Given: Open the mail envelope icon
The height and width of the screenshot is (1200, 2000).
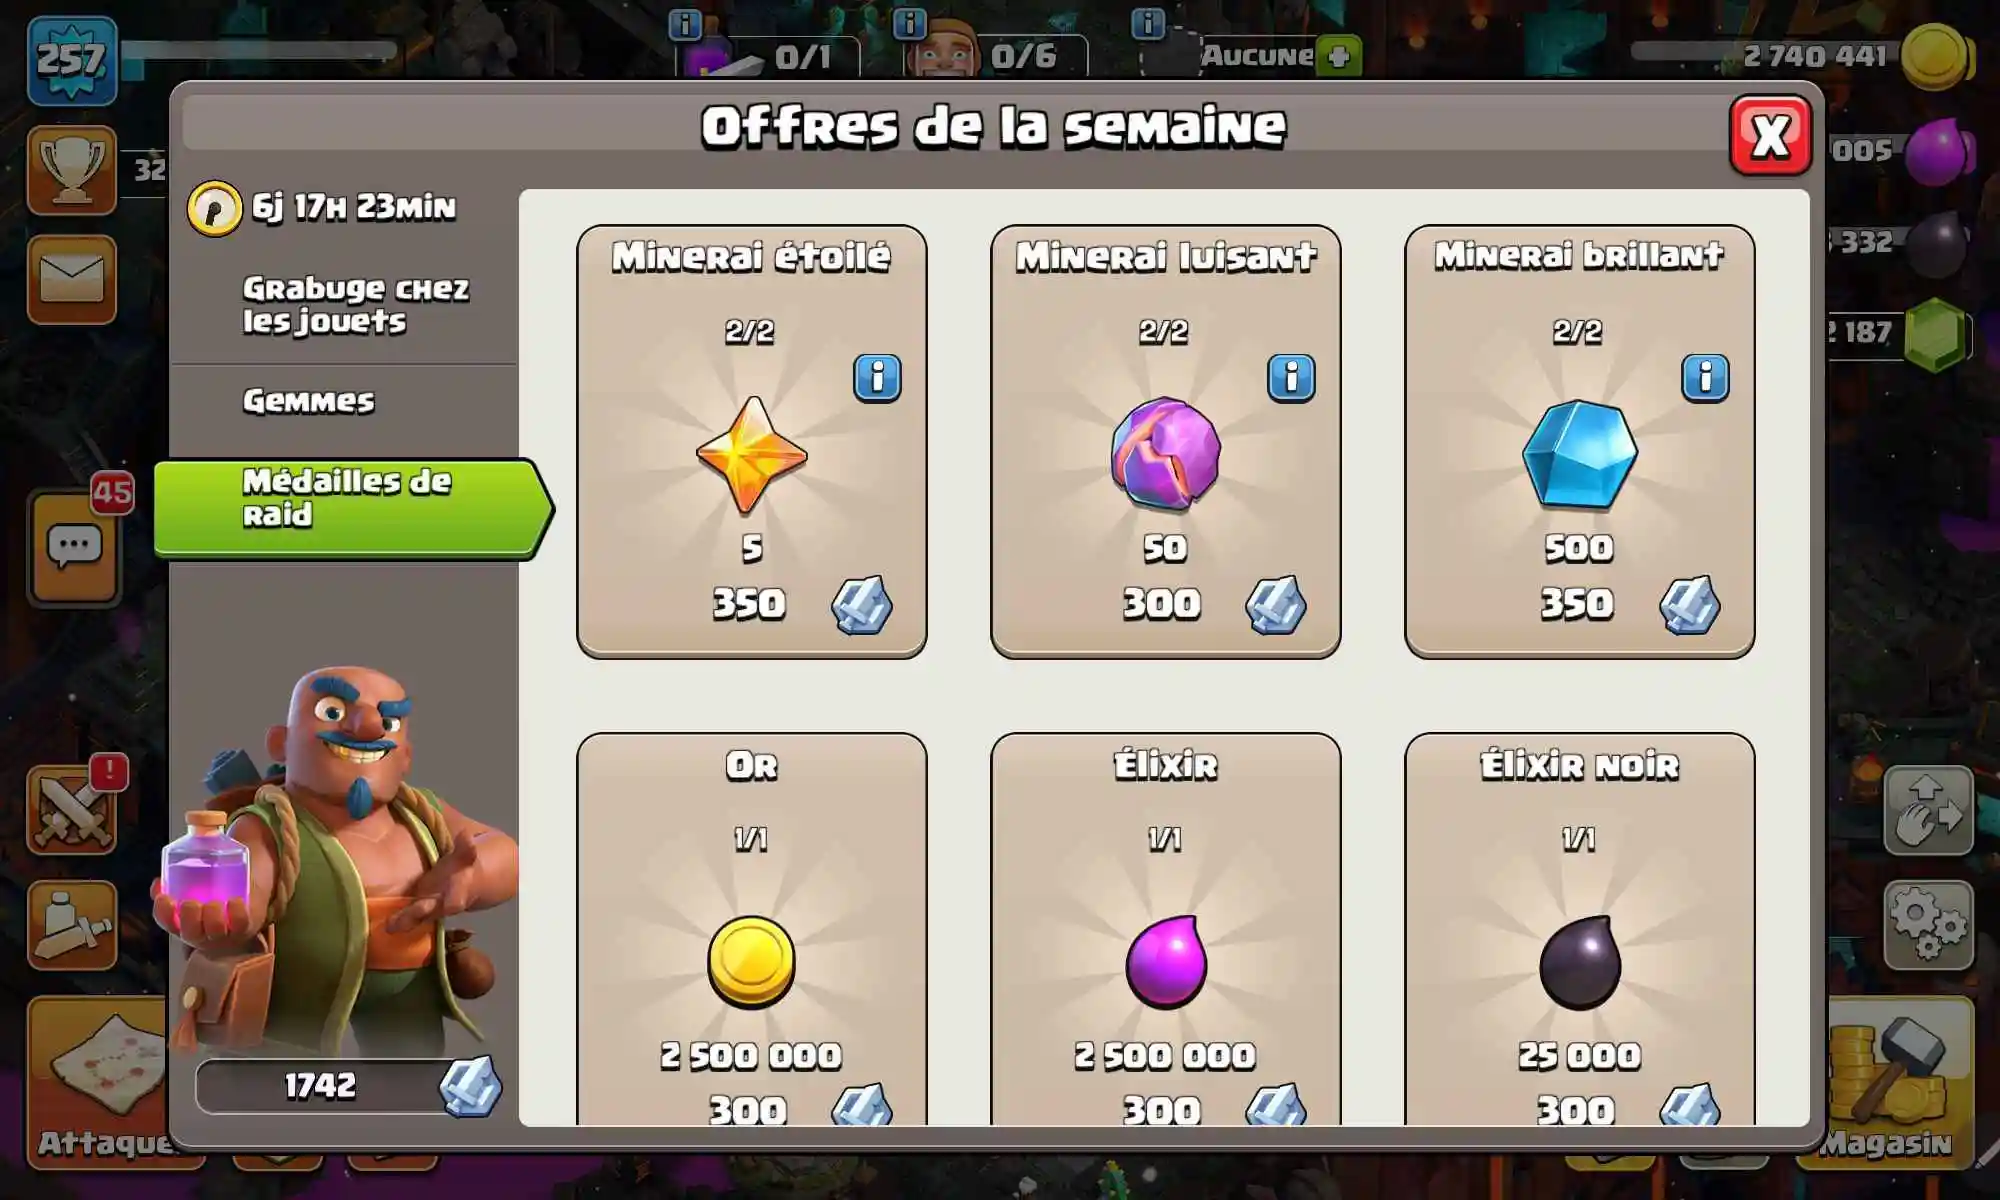Looking at the screenshot, I should point(72,279).
